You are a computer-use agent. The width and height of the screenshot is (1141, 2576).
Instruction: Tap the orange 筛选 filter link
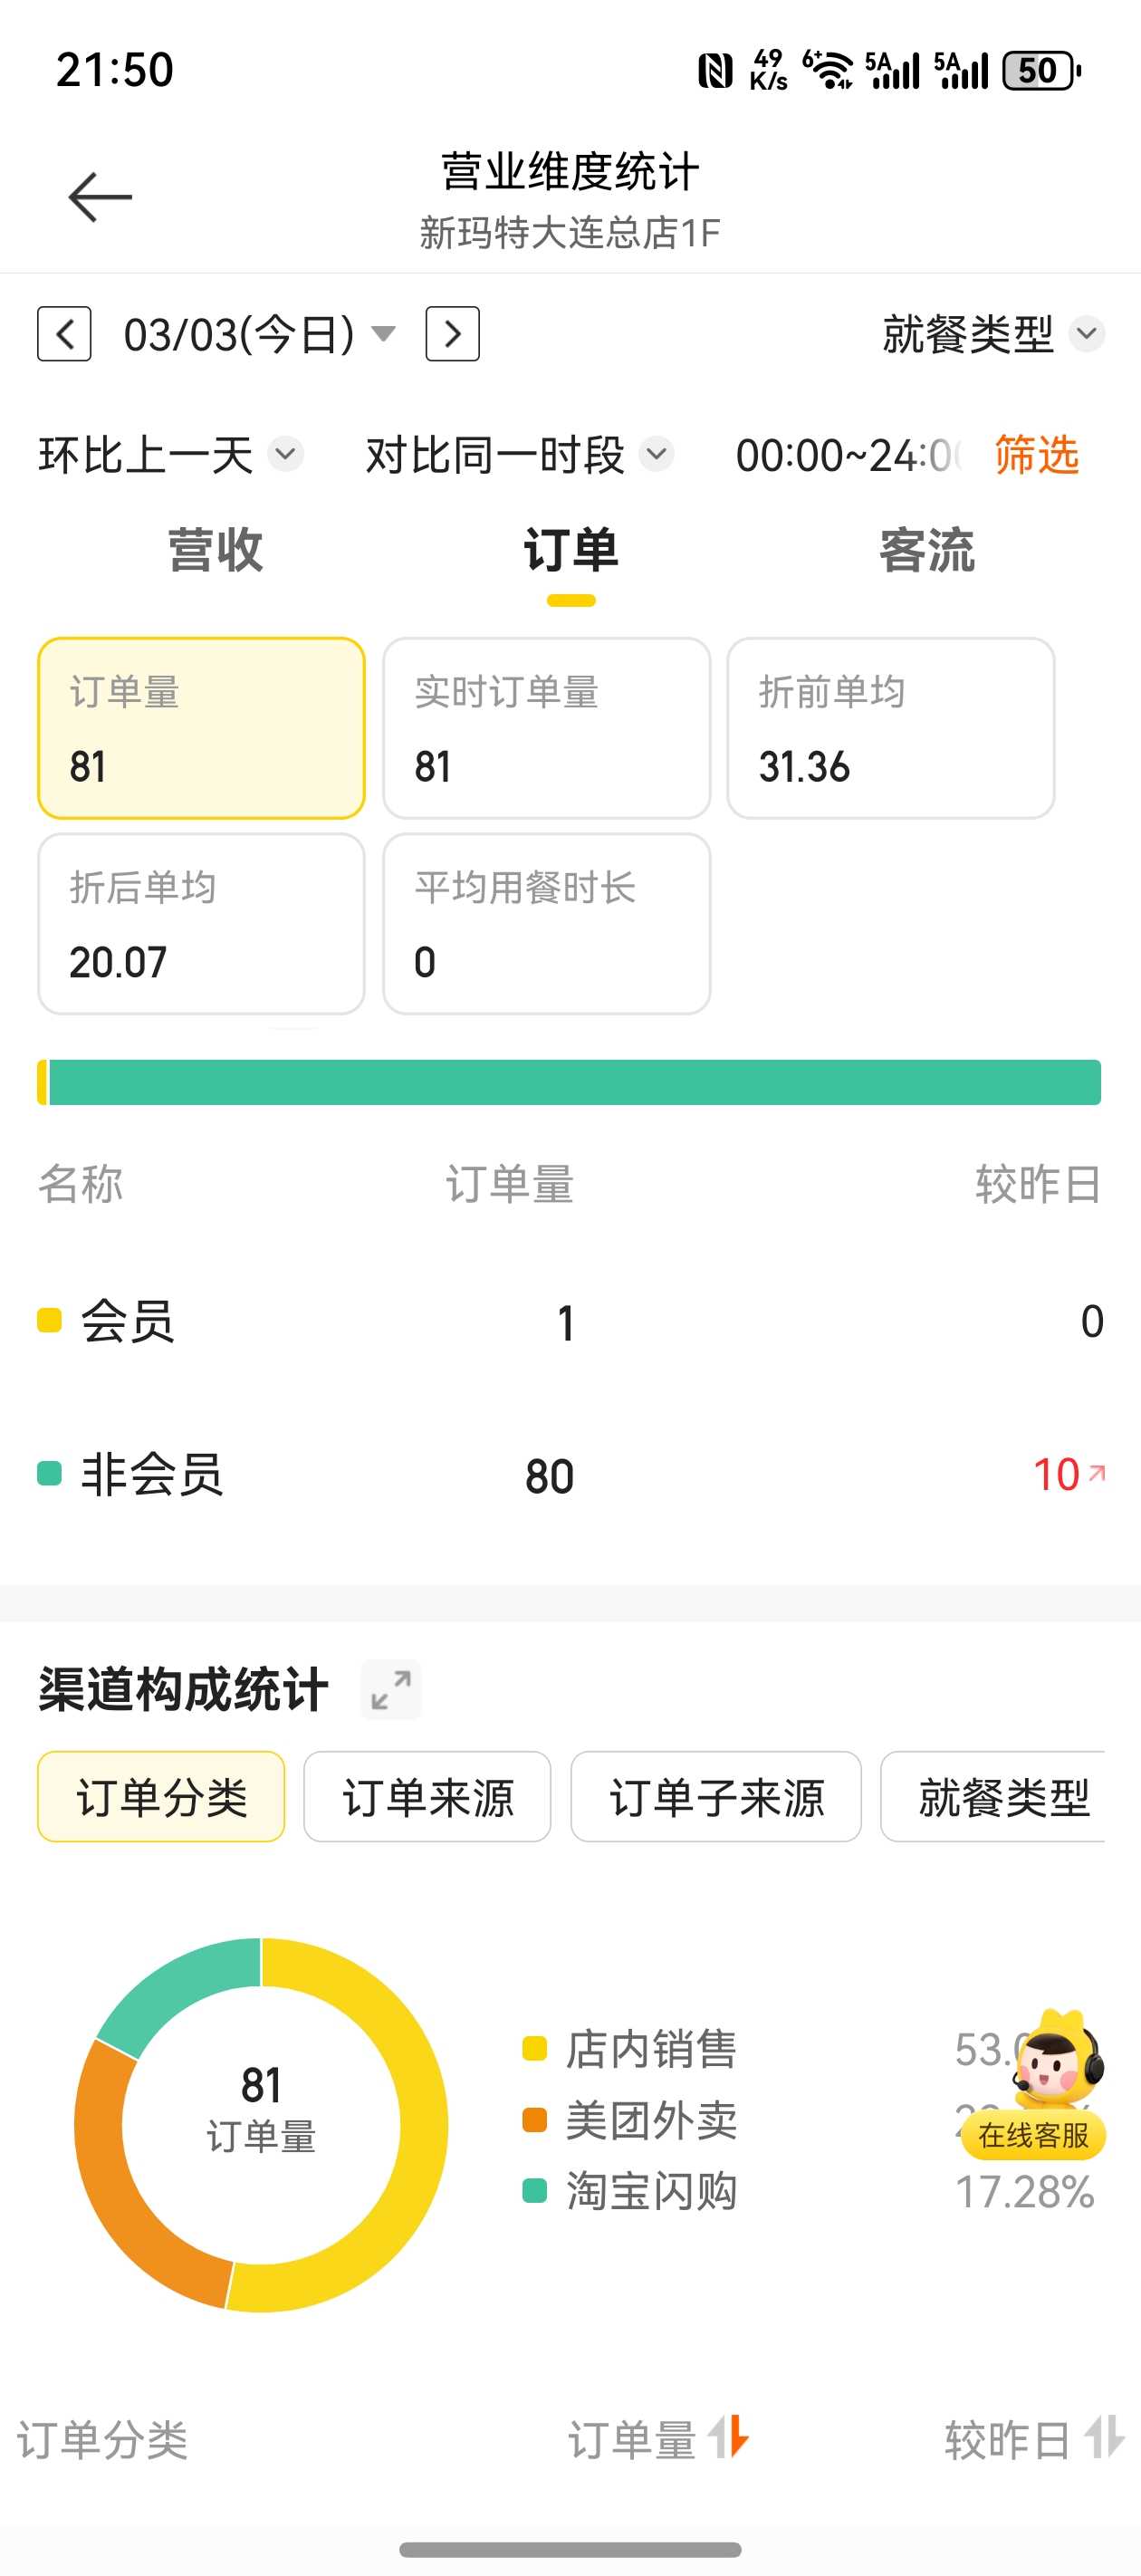(1036, 456)
